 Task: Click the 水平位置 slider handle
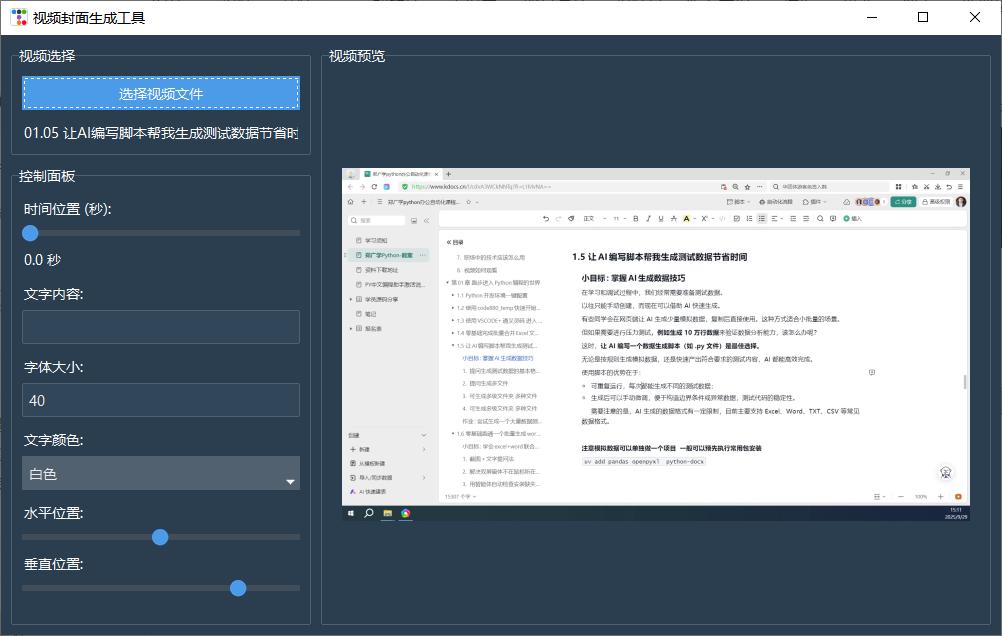[160, 537]
